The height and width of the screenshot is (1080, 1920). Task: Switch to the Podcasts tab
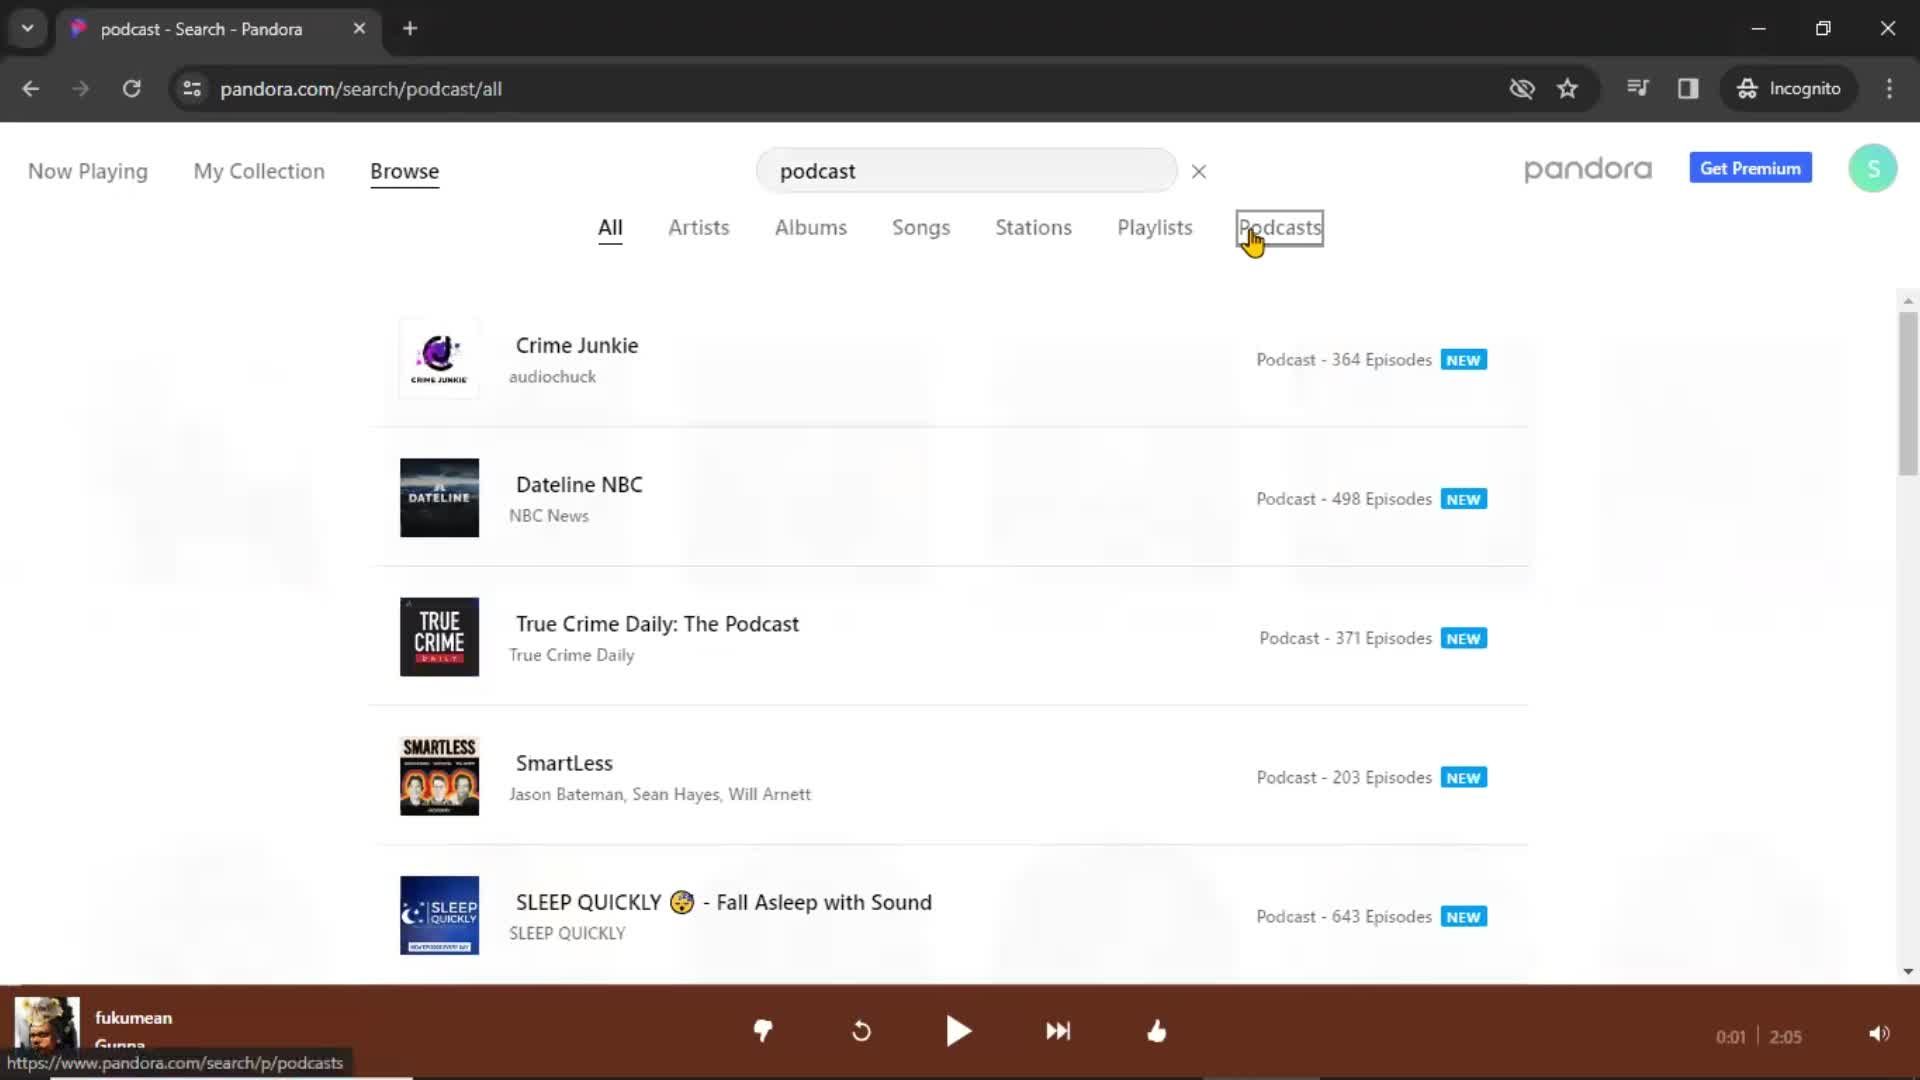click(x=1280, y=228)
